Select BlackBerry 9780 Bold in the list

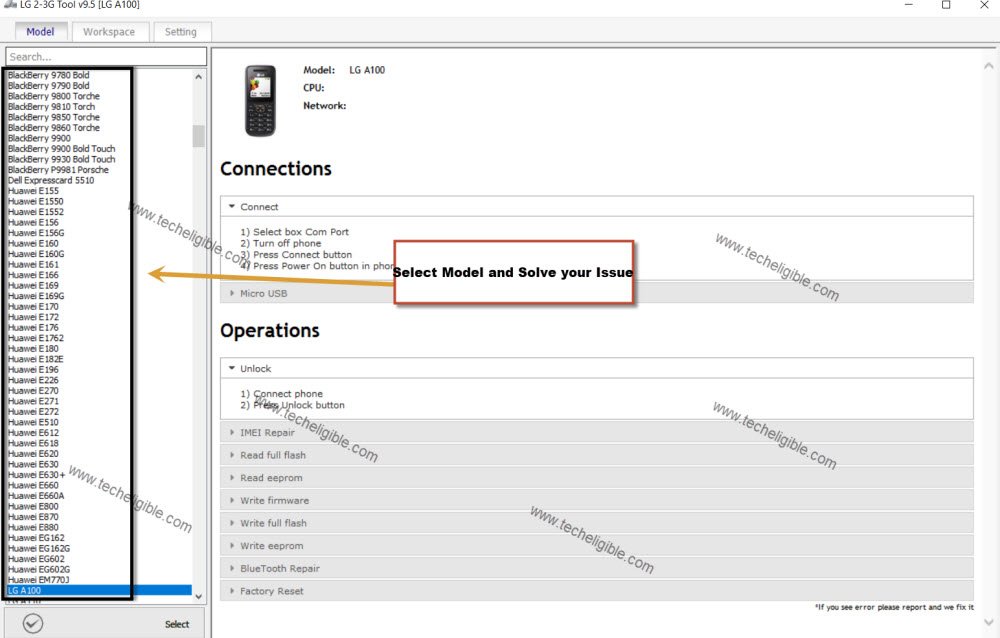[48, 75]
